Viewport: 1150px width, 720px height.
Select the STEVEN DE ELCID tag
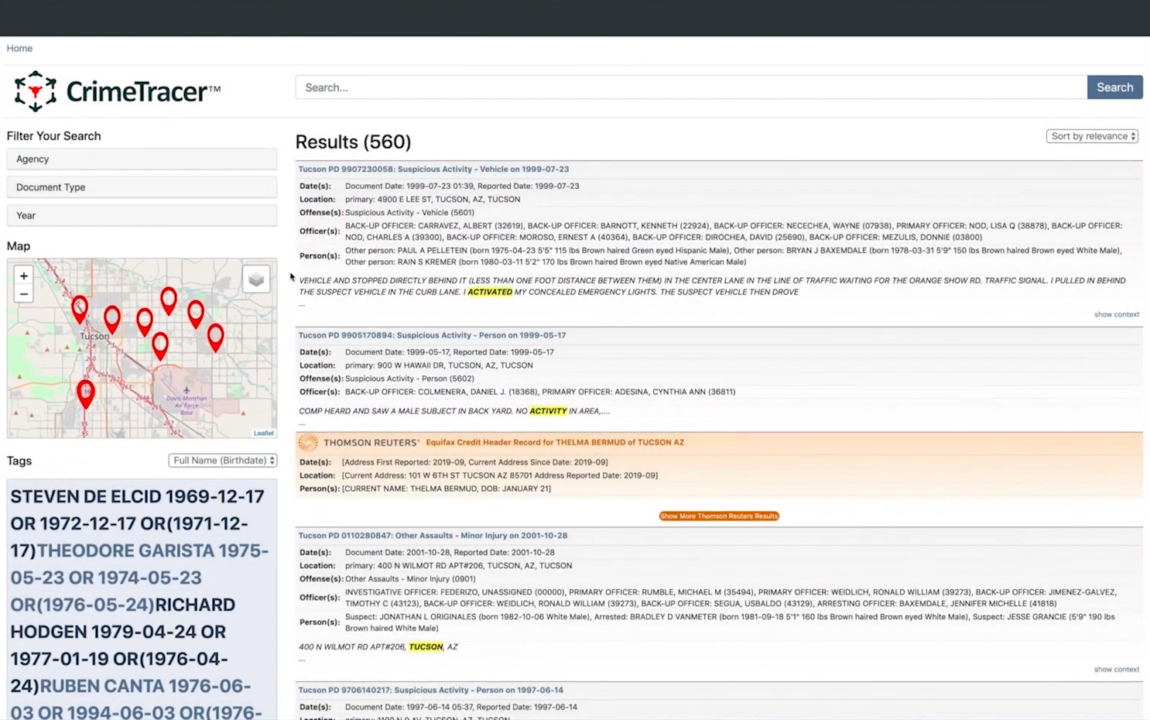pyautogui.click(x=137, y=524)
